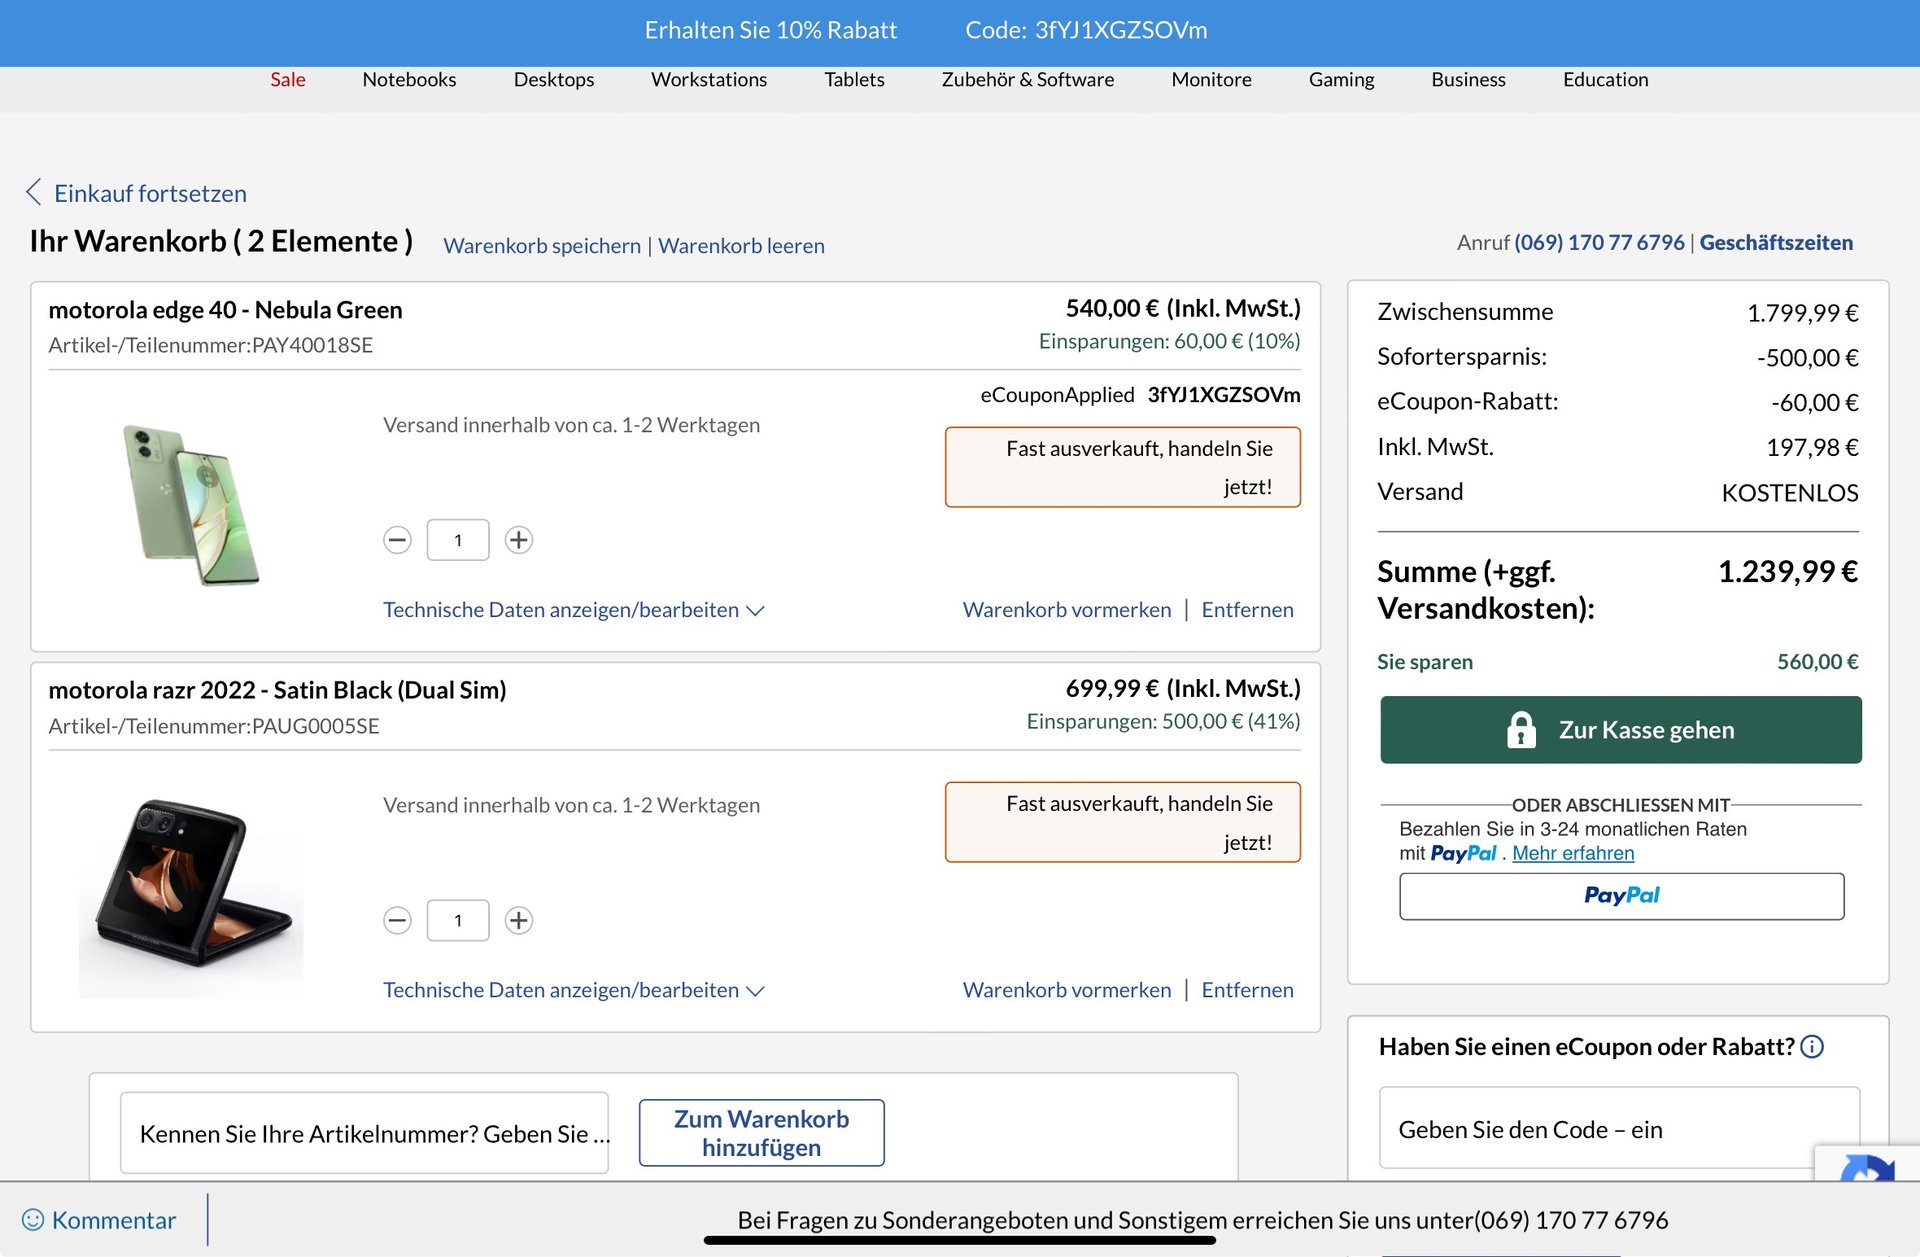
Task: Open the Notebooks menu
Action: pos(409,80)
